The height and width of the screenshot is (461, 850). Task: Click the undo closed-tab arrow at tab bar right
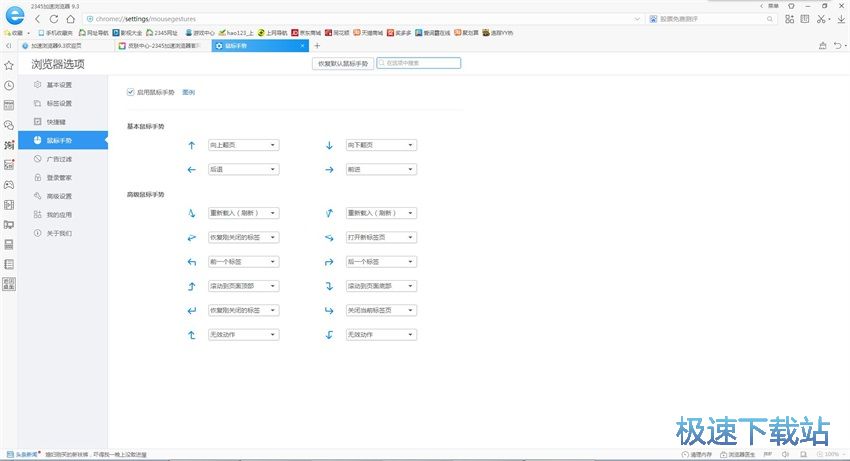pyautogui.click(x=838, y=46)
